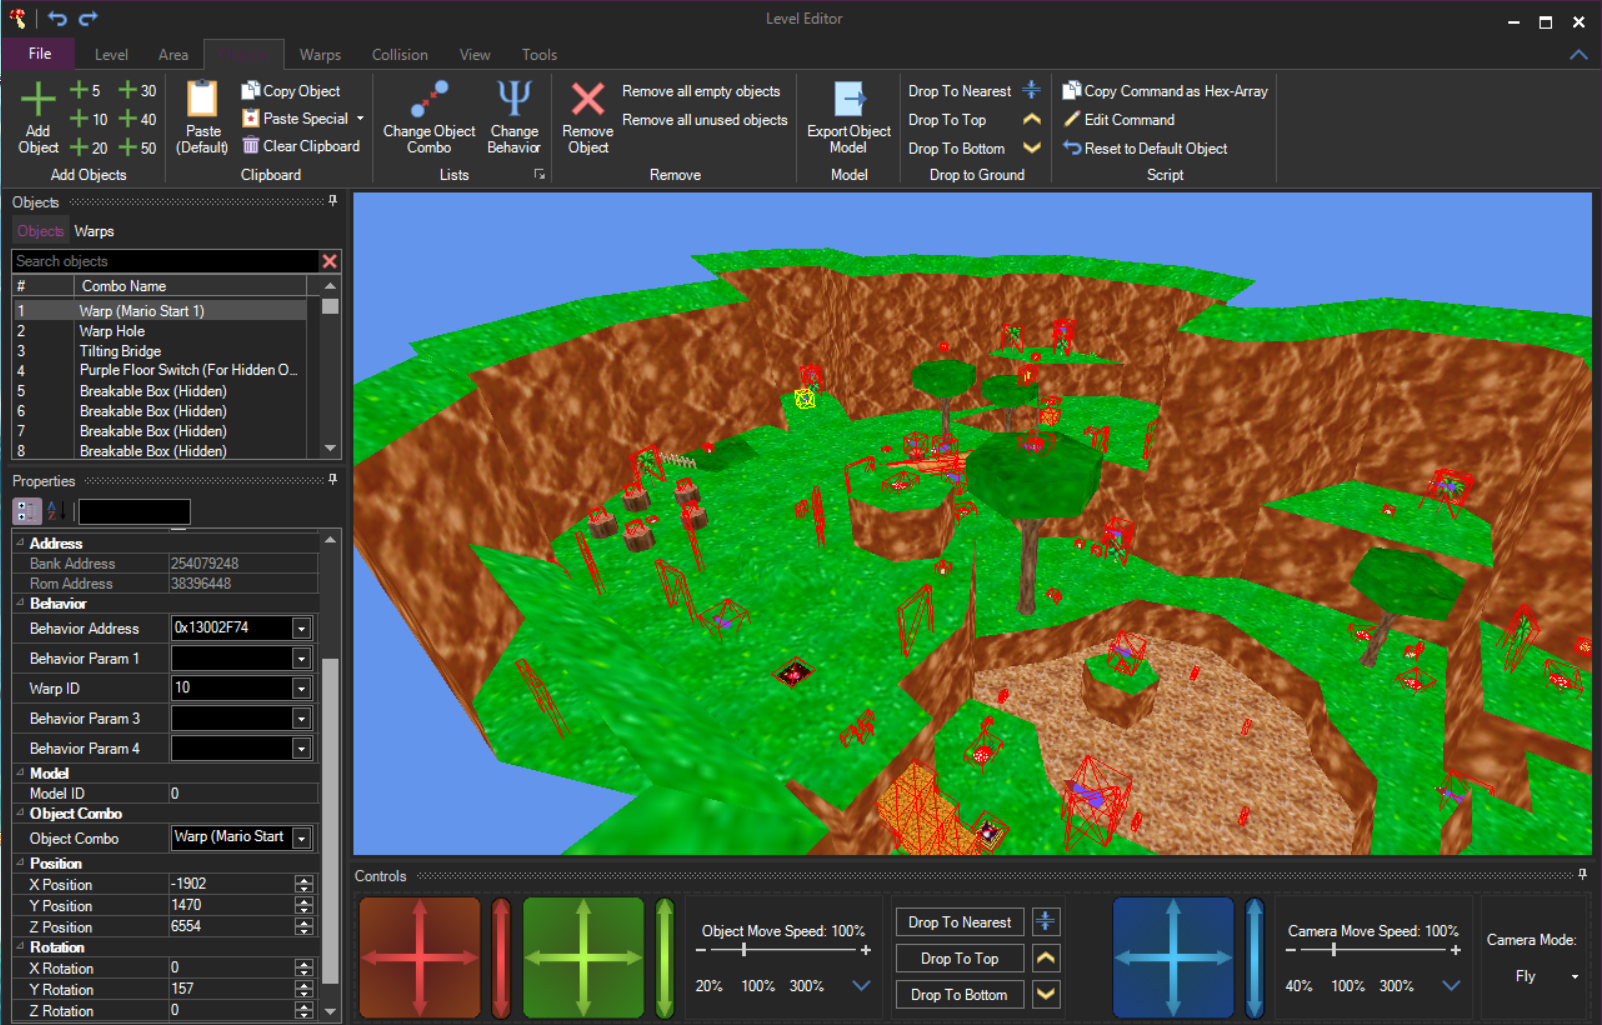Collapse the ribbon with the chevron
Screen dimensions: 1602x1025
[x=1578, y=55]
